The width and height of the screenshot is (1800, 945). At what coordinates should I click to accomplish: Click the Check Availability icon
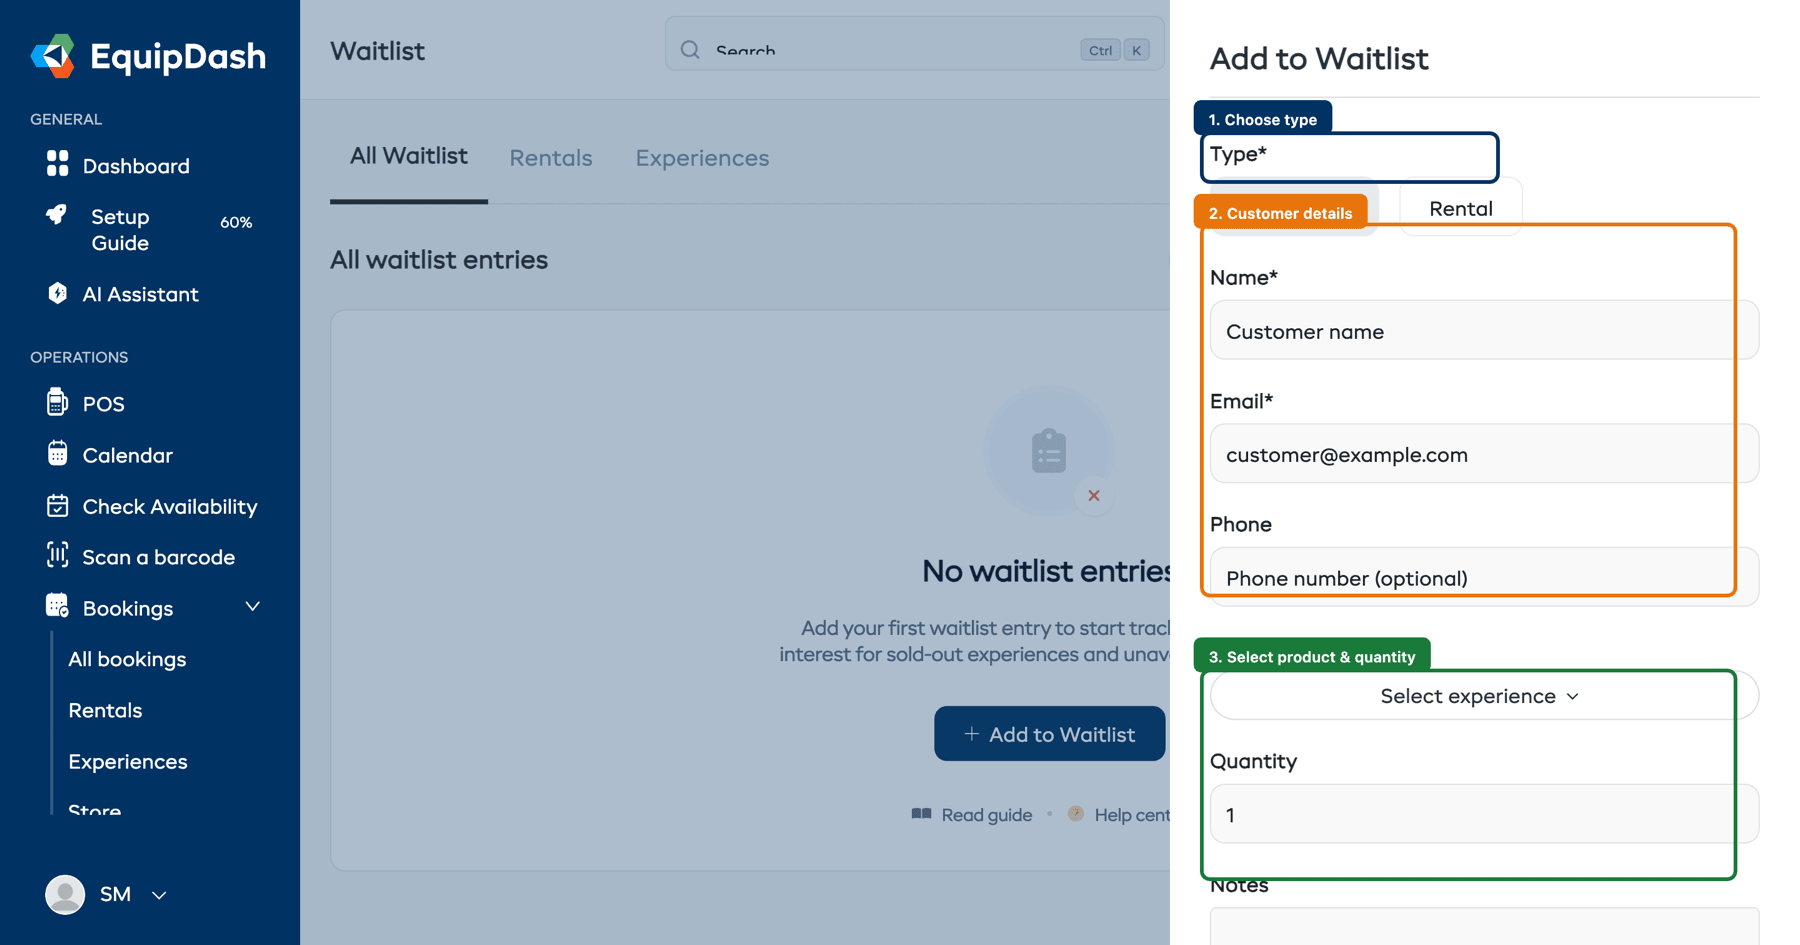click(x=57, y=506)
